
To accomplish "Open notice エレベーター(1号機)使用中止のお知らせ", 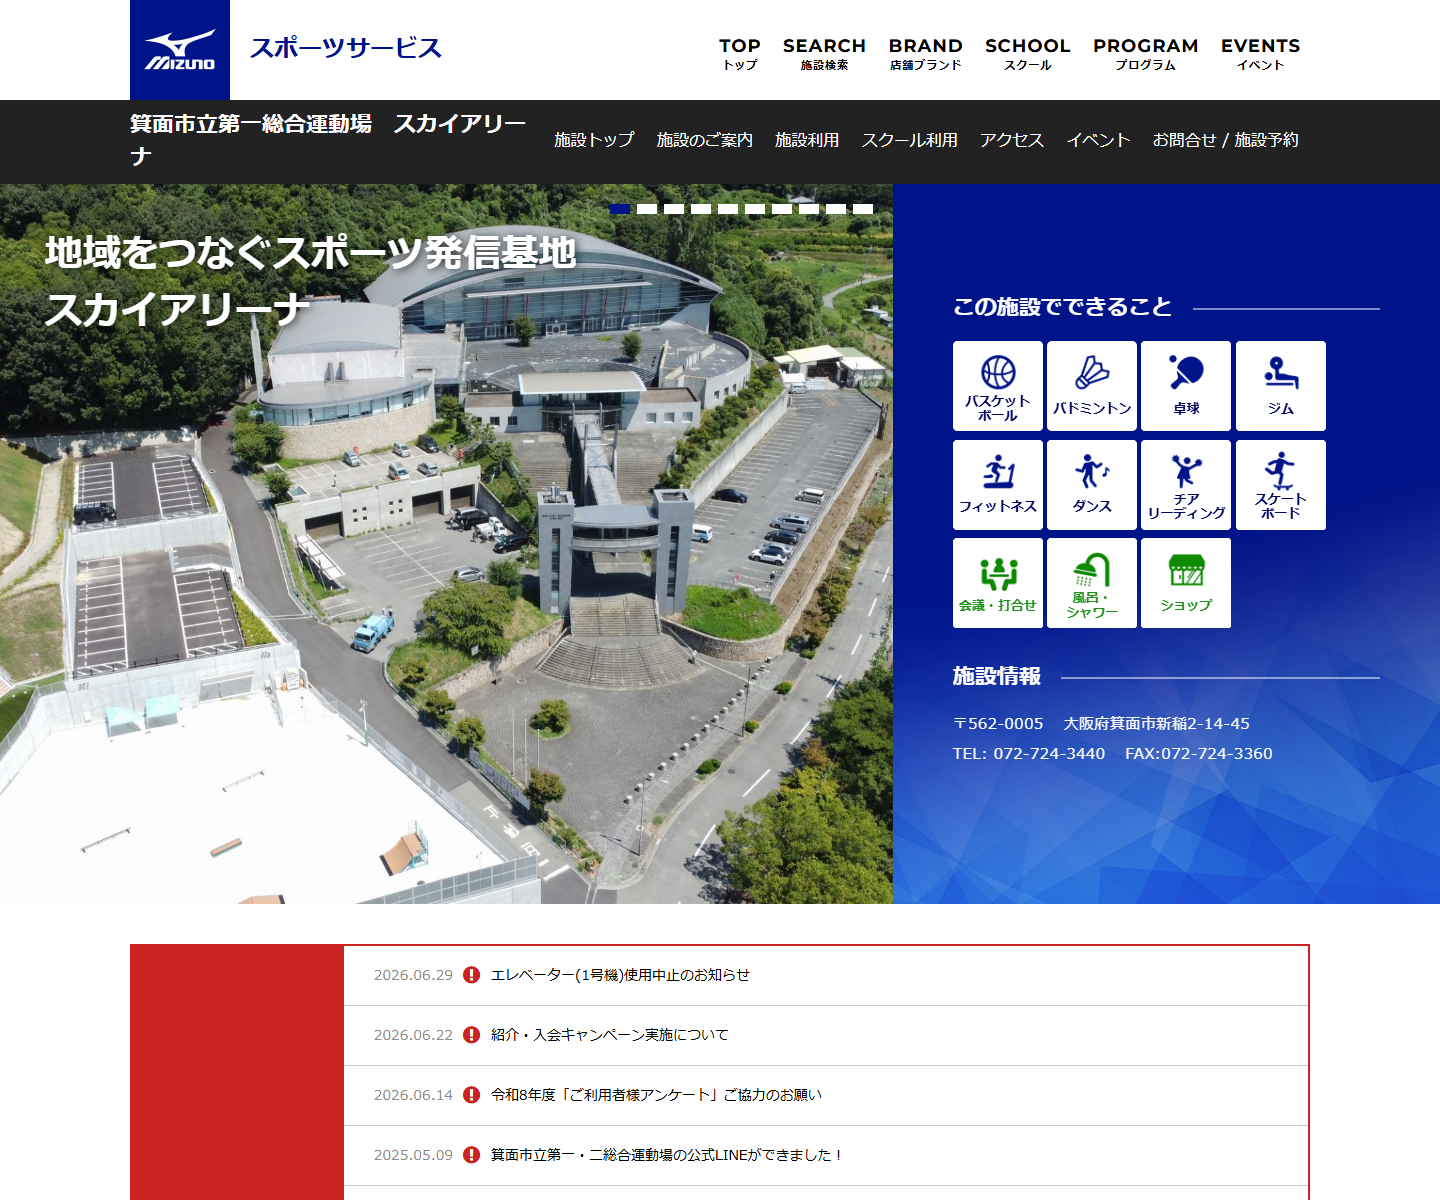I will 620,975.
